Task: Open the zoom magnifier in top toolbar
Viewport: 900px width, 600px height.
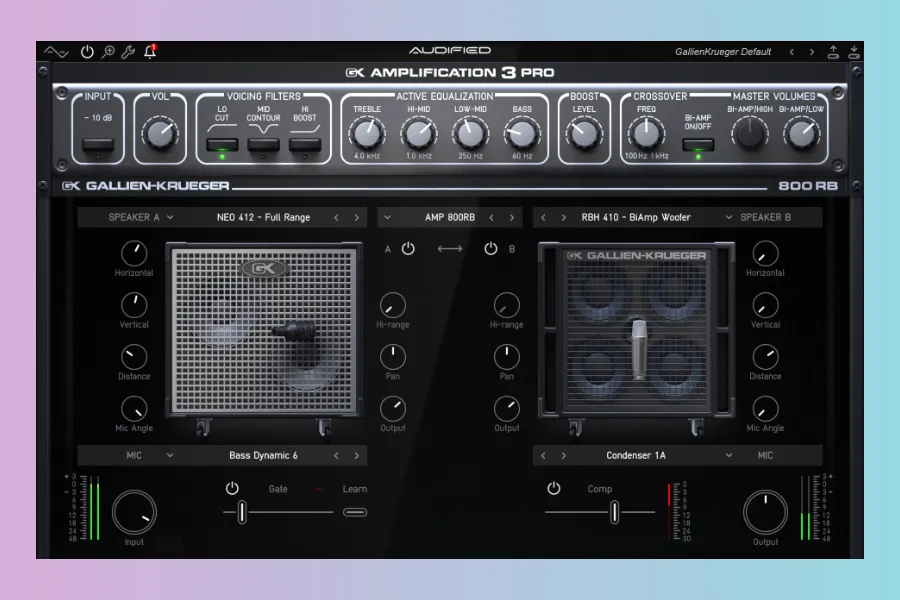Action: pos(108,51)
